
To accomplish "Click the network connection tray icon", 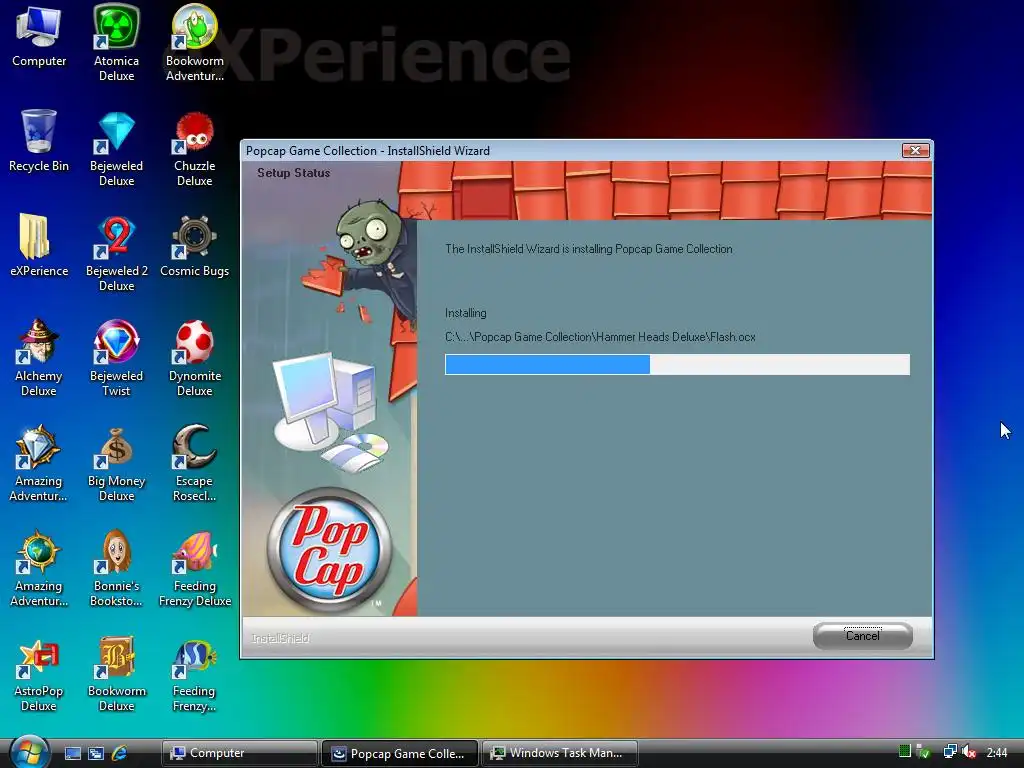I will (x=950, y=752).
